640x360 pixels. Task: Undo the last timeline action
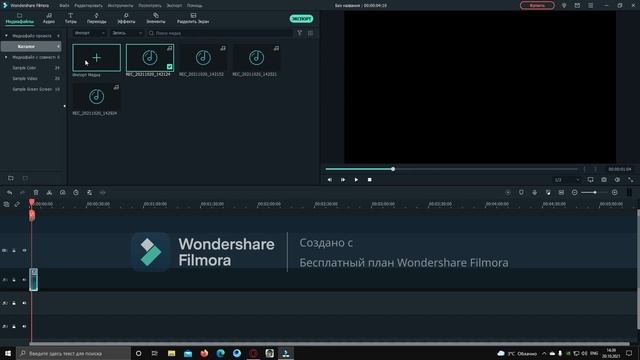9,192
